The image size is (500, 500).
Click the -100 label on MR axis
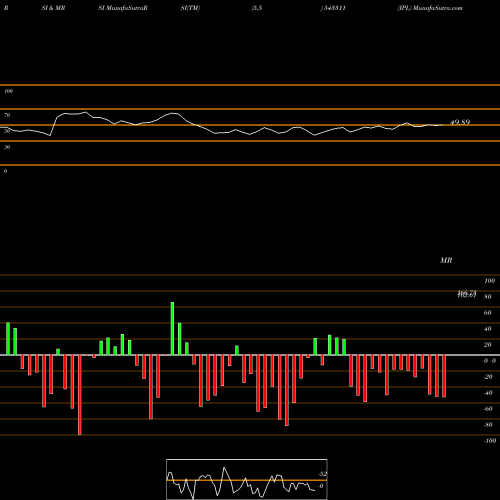490,441
